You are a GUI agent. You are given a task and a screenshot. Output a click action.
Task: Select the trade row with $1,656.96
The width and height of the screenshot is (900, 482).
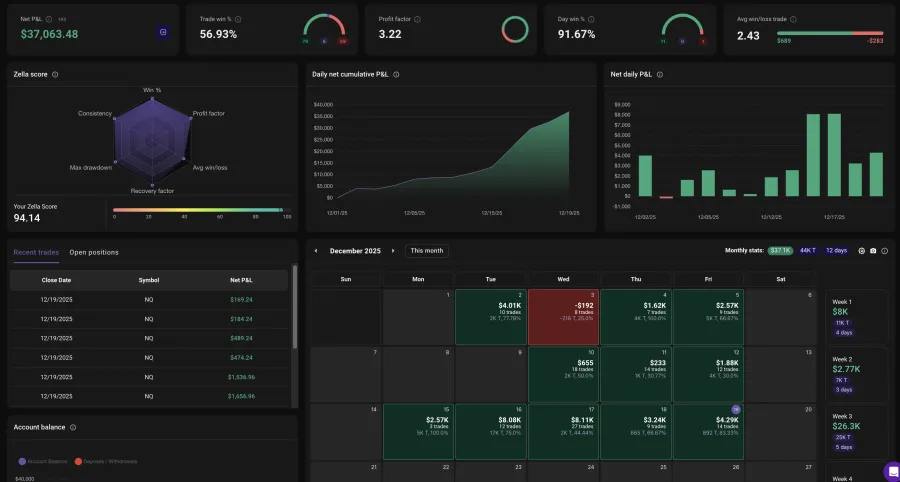pos(149,397)
